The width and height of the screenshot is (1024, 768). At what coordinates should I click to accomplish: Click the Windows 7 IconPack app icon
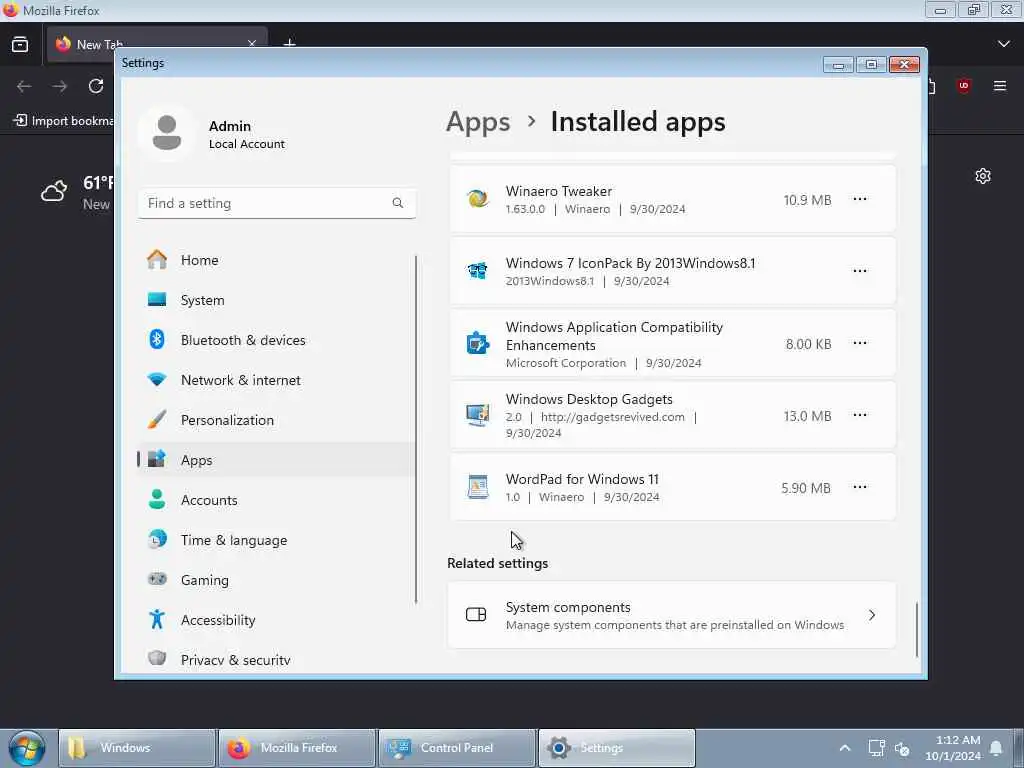click(x=477, y=271)
